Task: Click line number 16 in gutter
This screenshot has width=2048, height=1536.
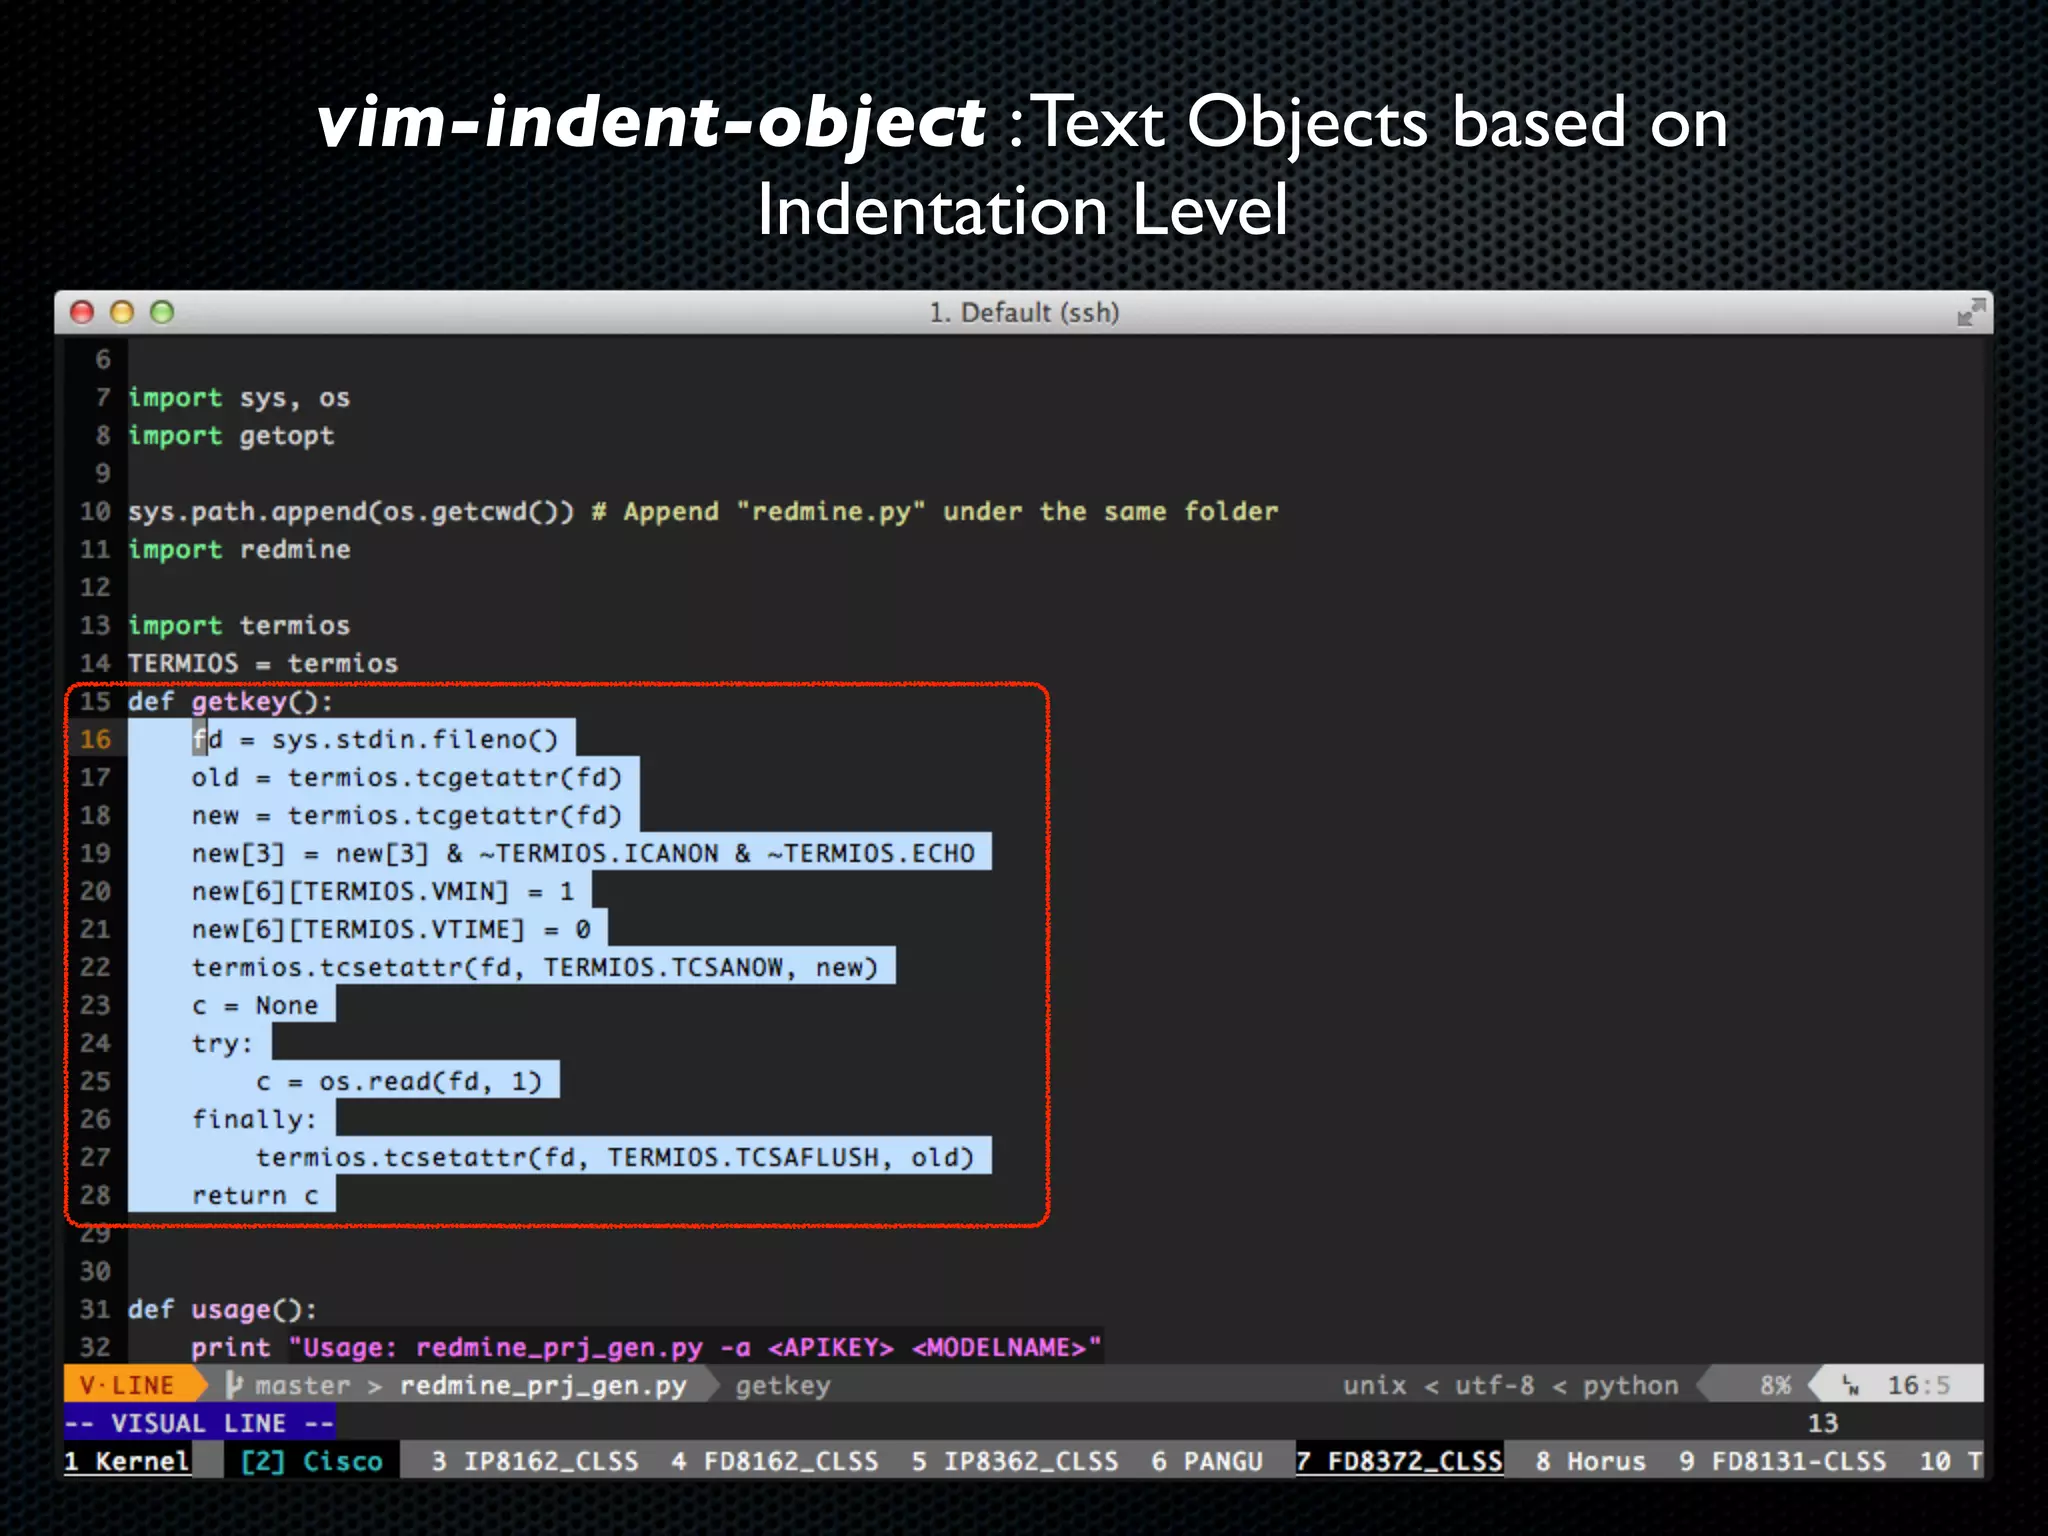Action: coord(96,739)
